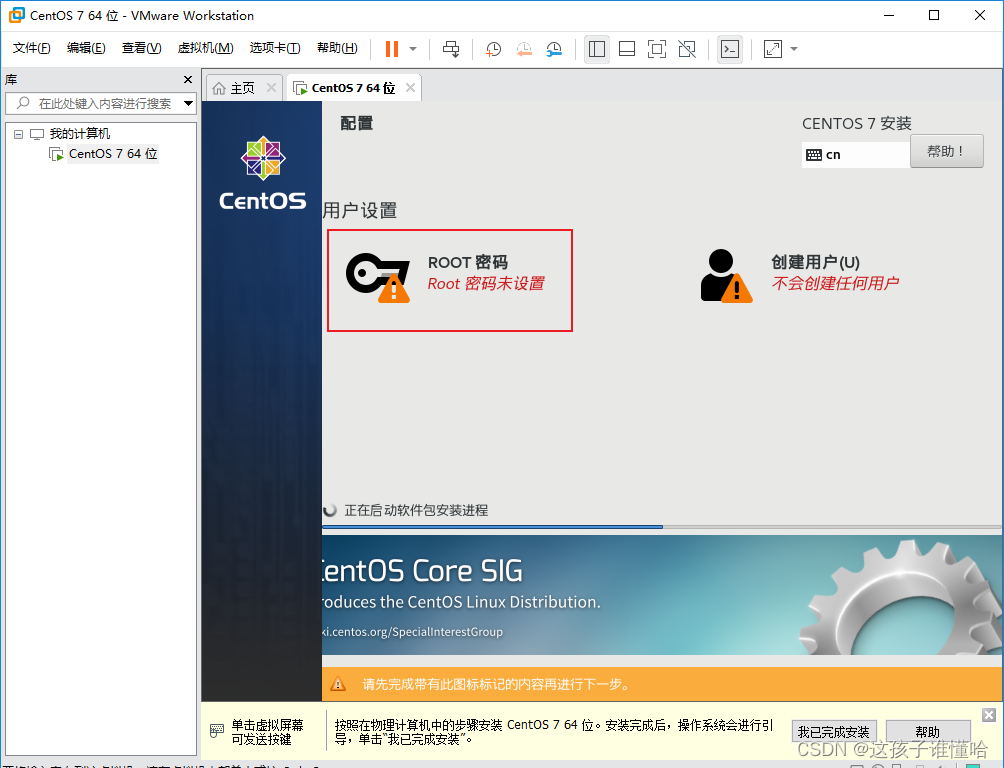Maximize the VMware Workstation window
The image size is (1004, 768).
pyautogui.click(x=934, y=15)
